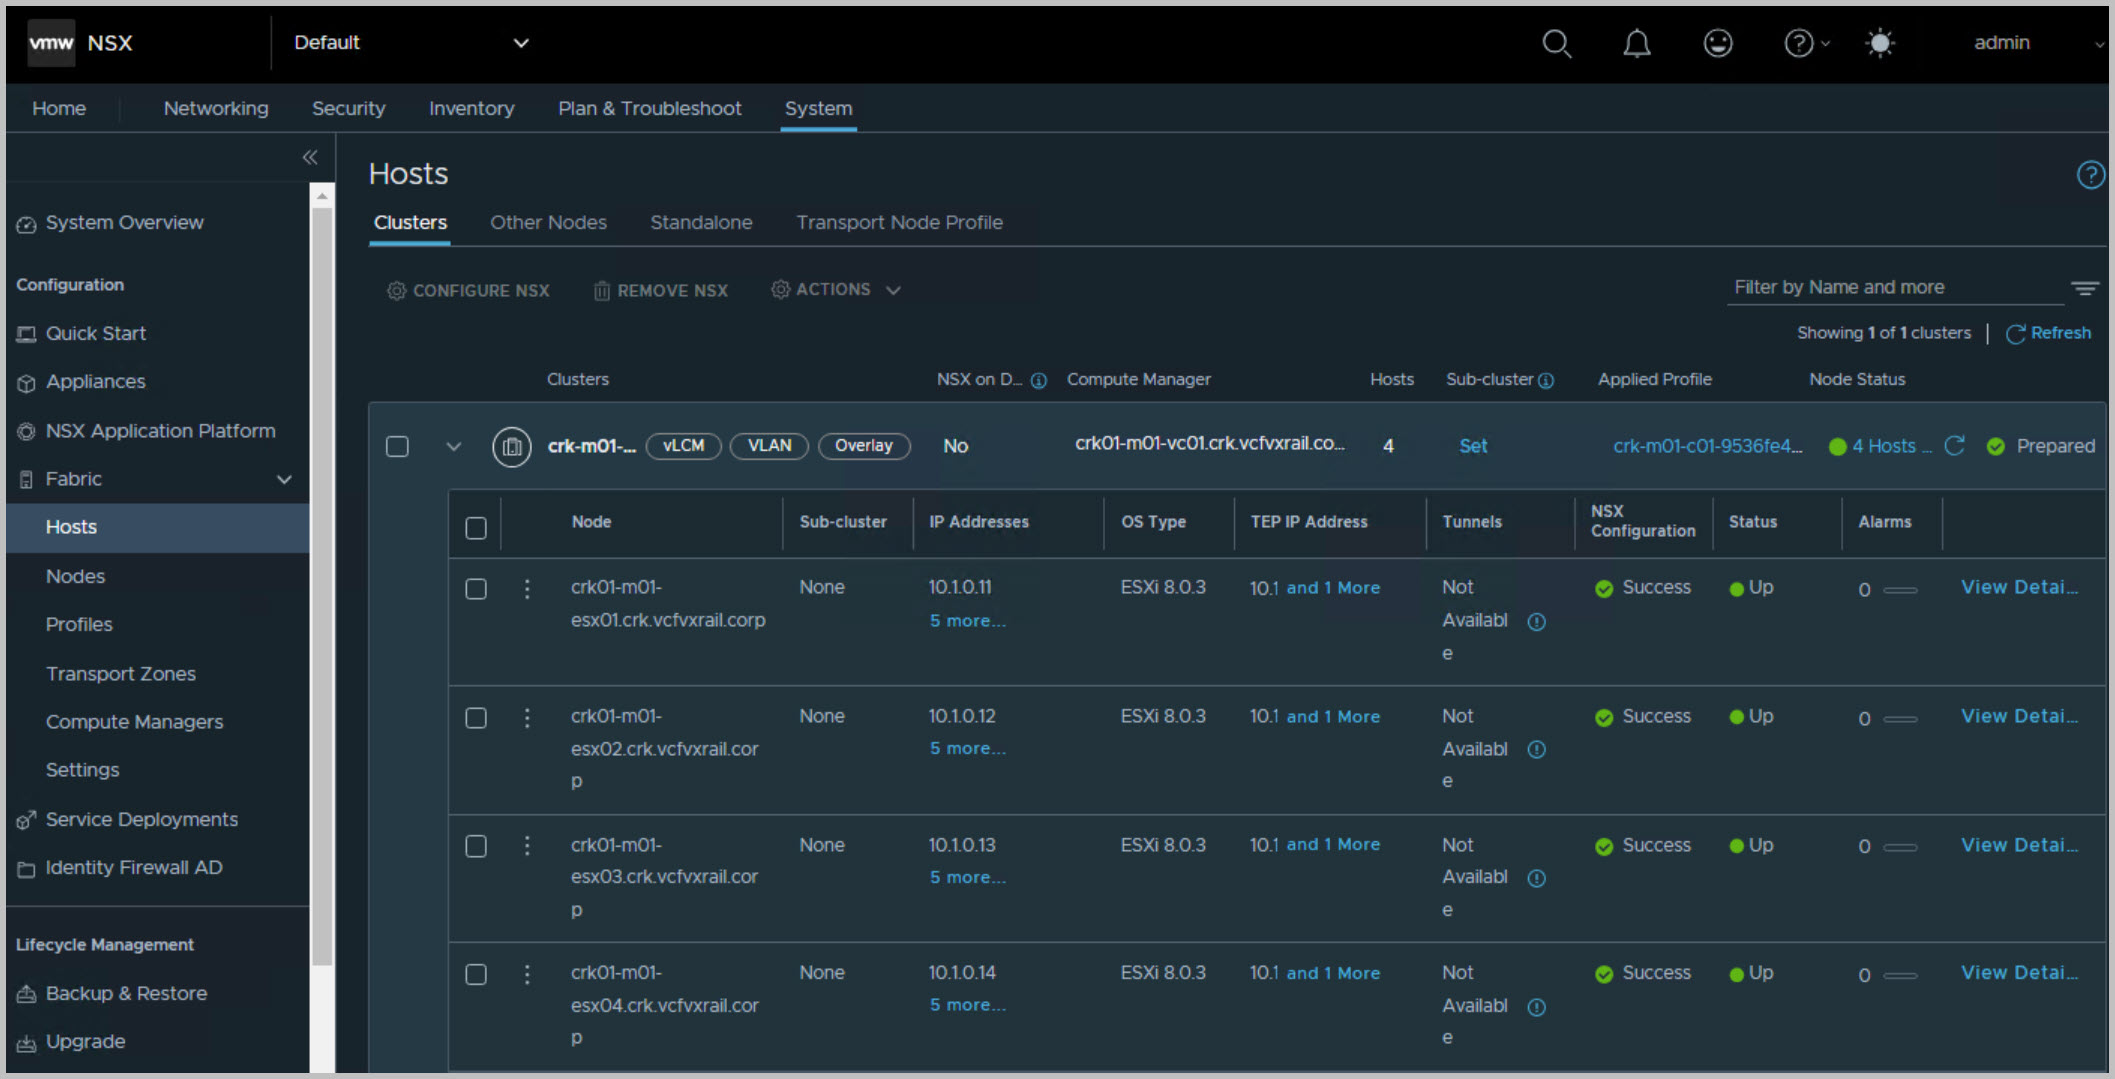Collapse the left sidebar with double chevron
Viewport: 2115px width, 1079px height.
tap(310, 157)
